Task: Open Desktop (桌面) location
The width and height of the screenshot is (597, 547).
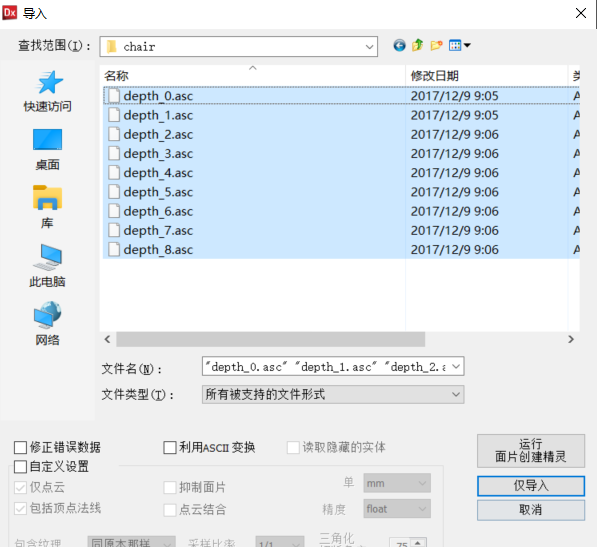Action: (x=48, y=149)
